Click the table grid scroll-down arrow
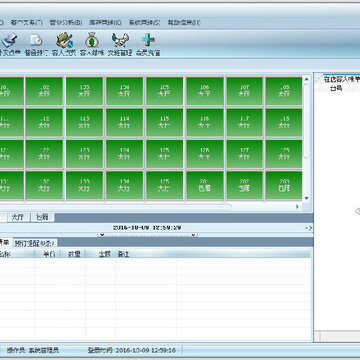The image size is (360, 360). pos(307,198)
